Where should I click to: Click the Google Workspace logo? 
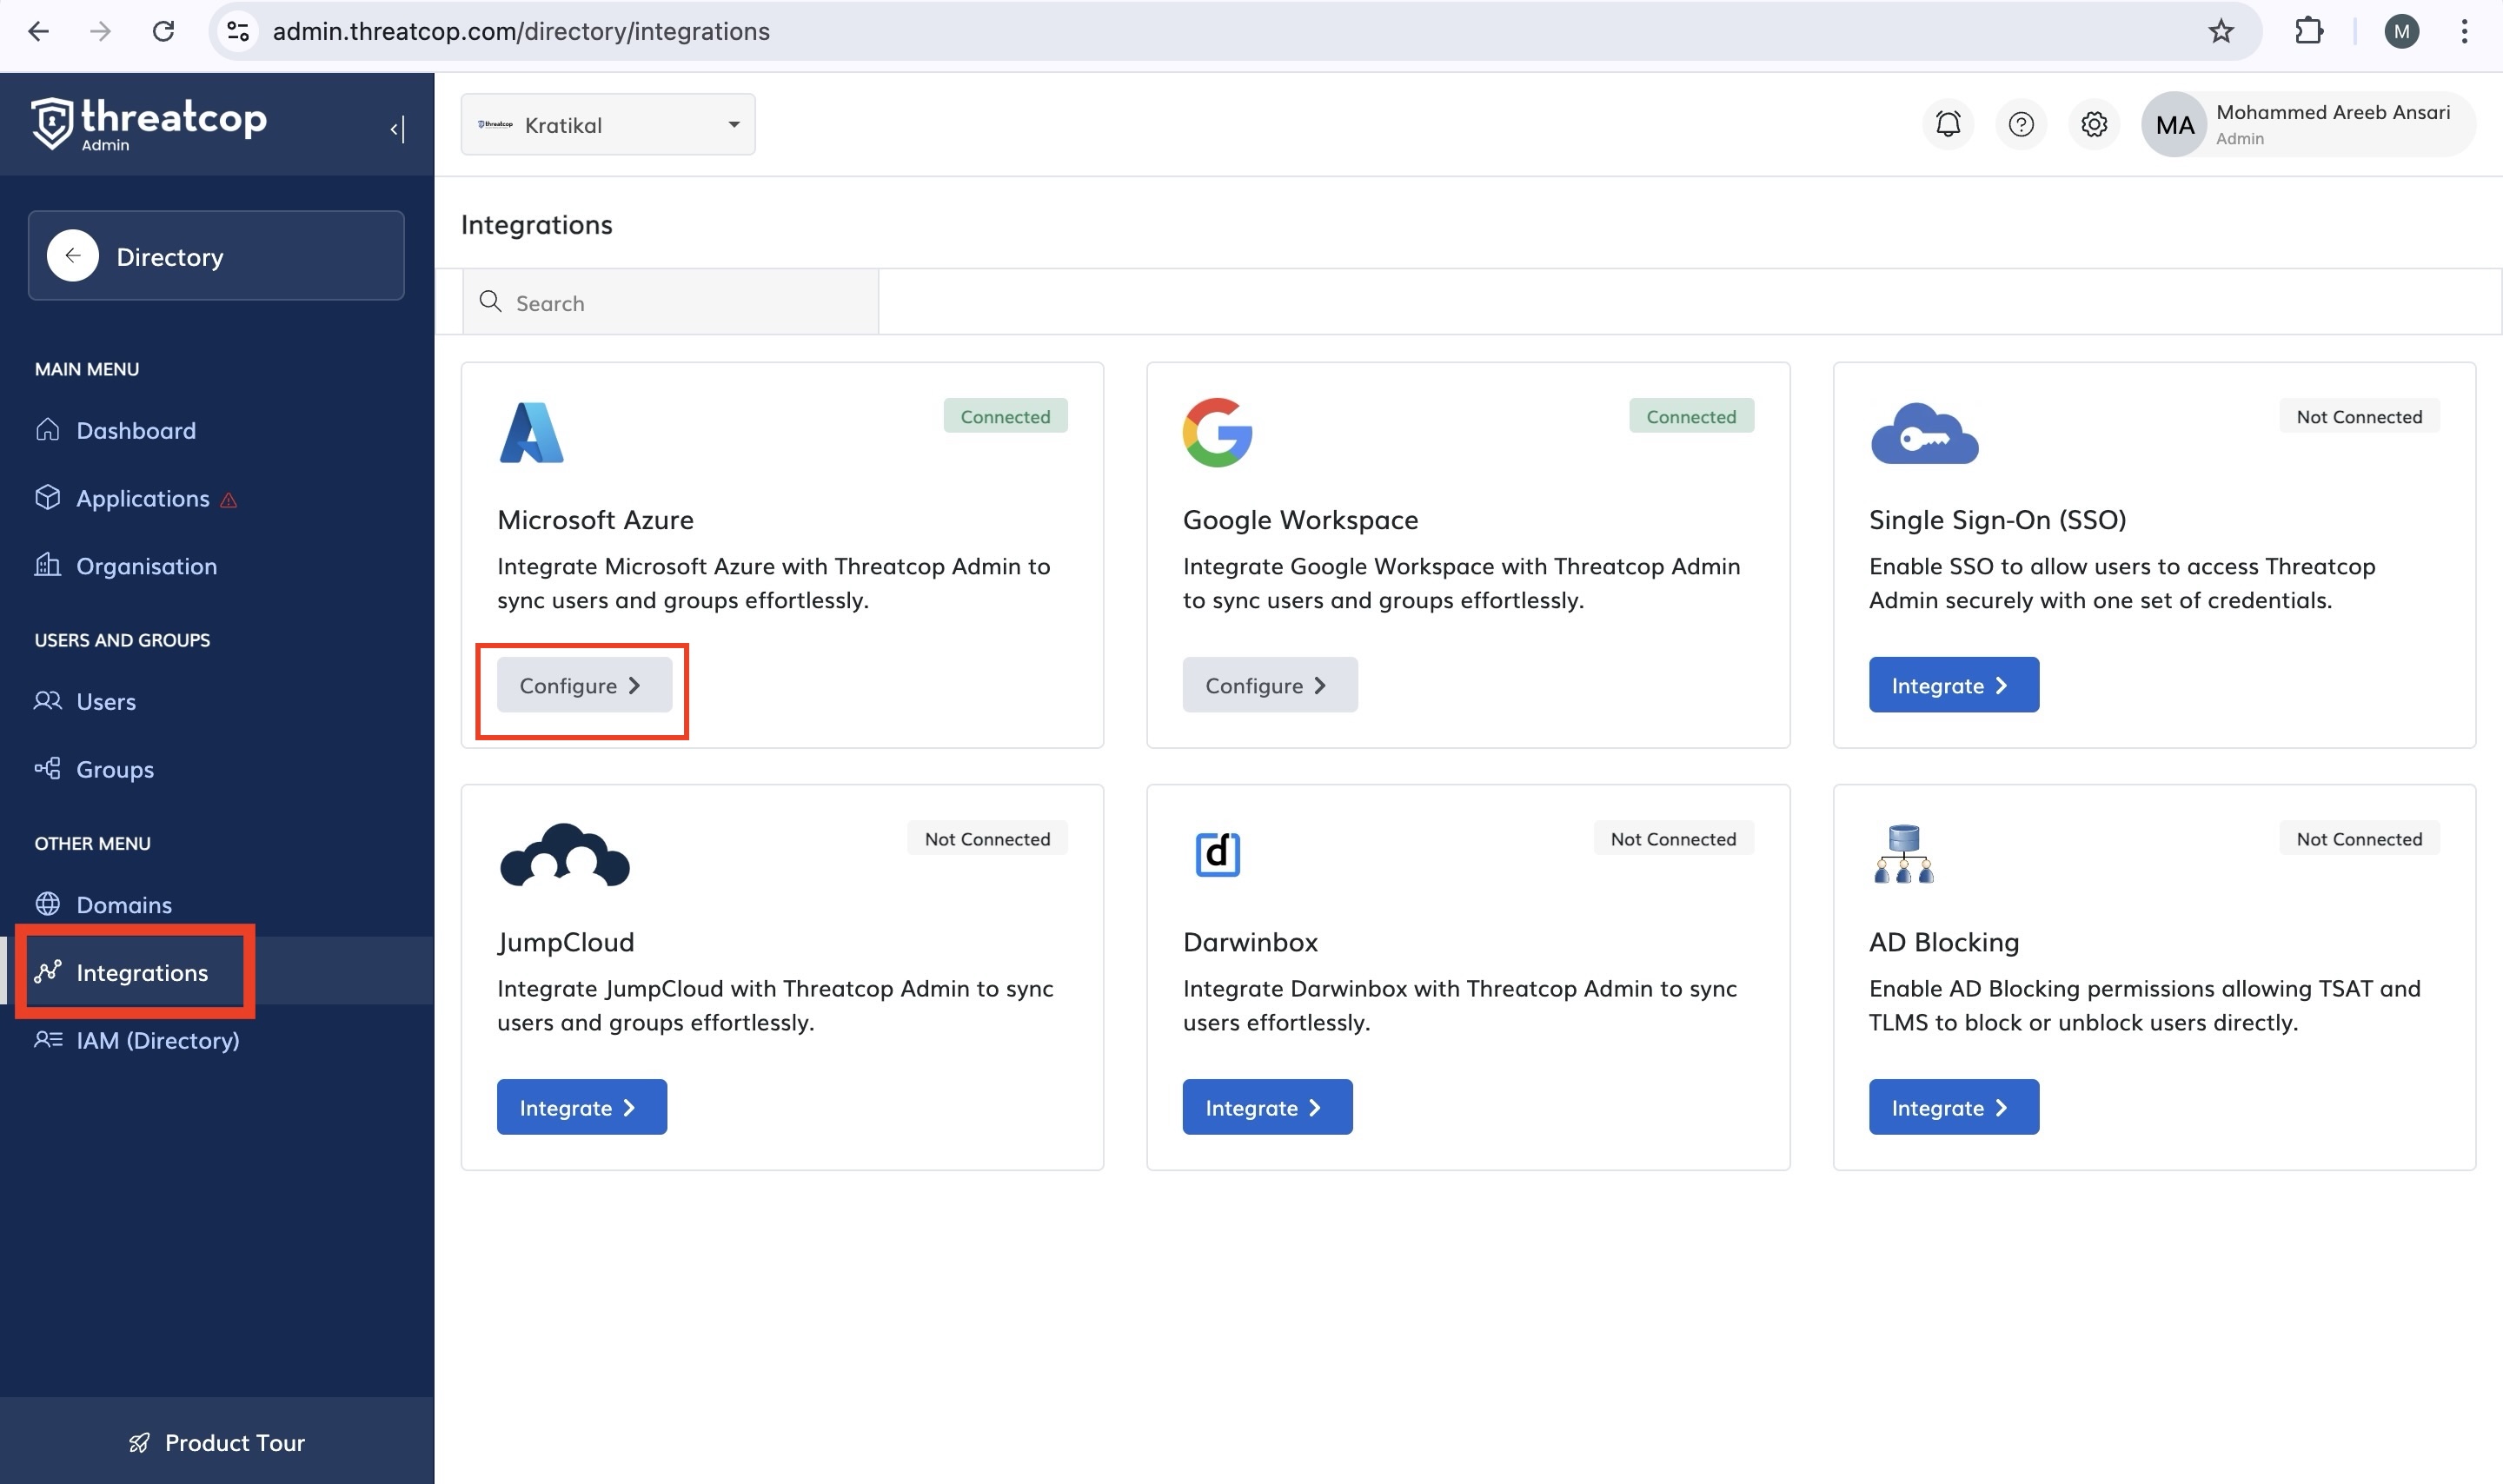point(1217,433)
